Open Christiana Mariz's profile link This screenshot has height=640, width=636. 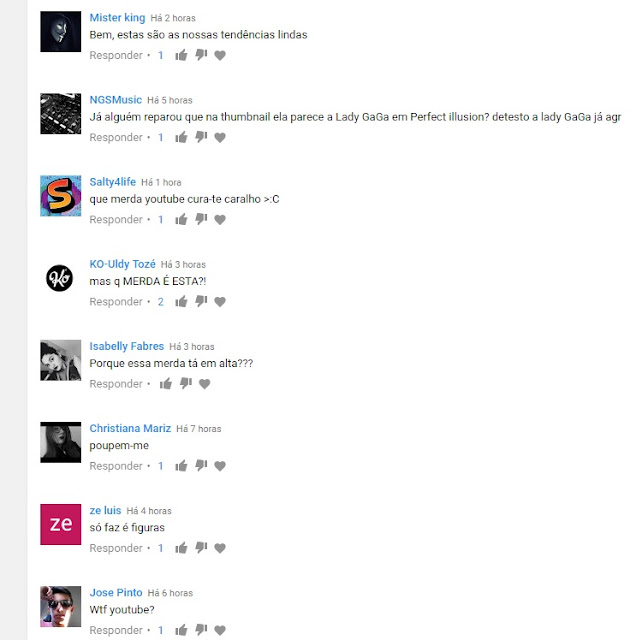click(x=130, y=429)
